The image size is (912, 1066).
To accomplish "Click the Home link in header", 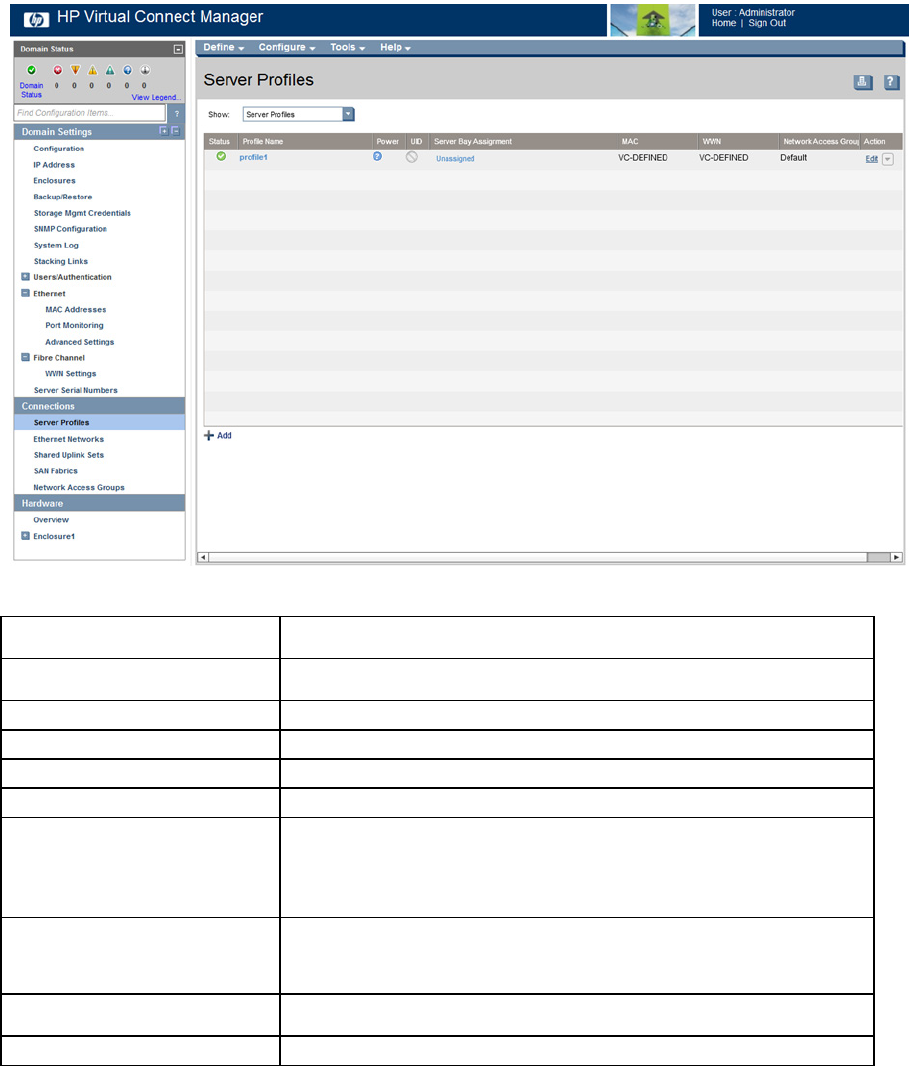I will pyautogui.click(x=724, y=23).
